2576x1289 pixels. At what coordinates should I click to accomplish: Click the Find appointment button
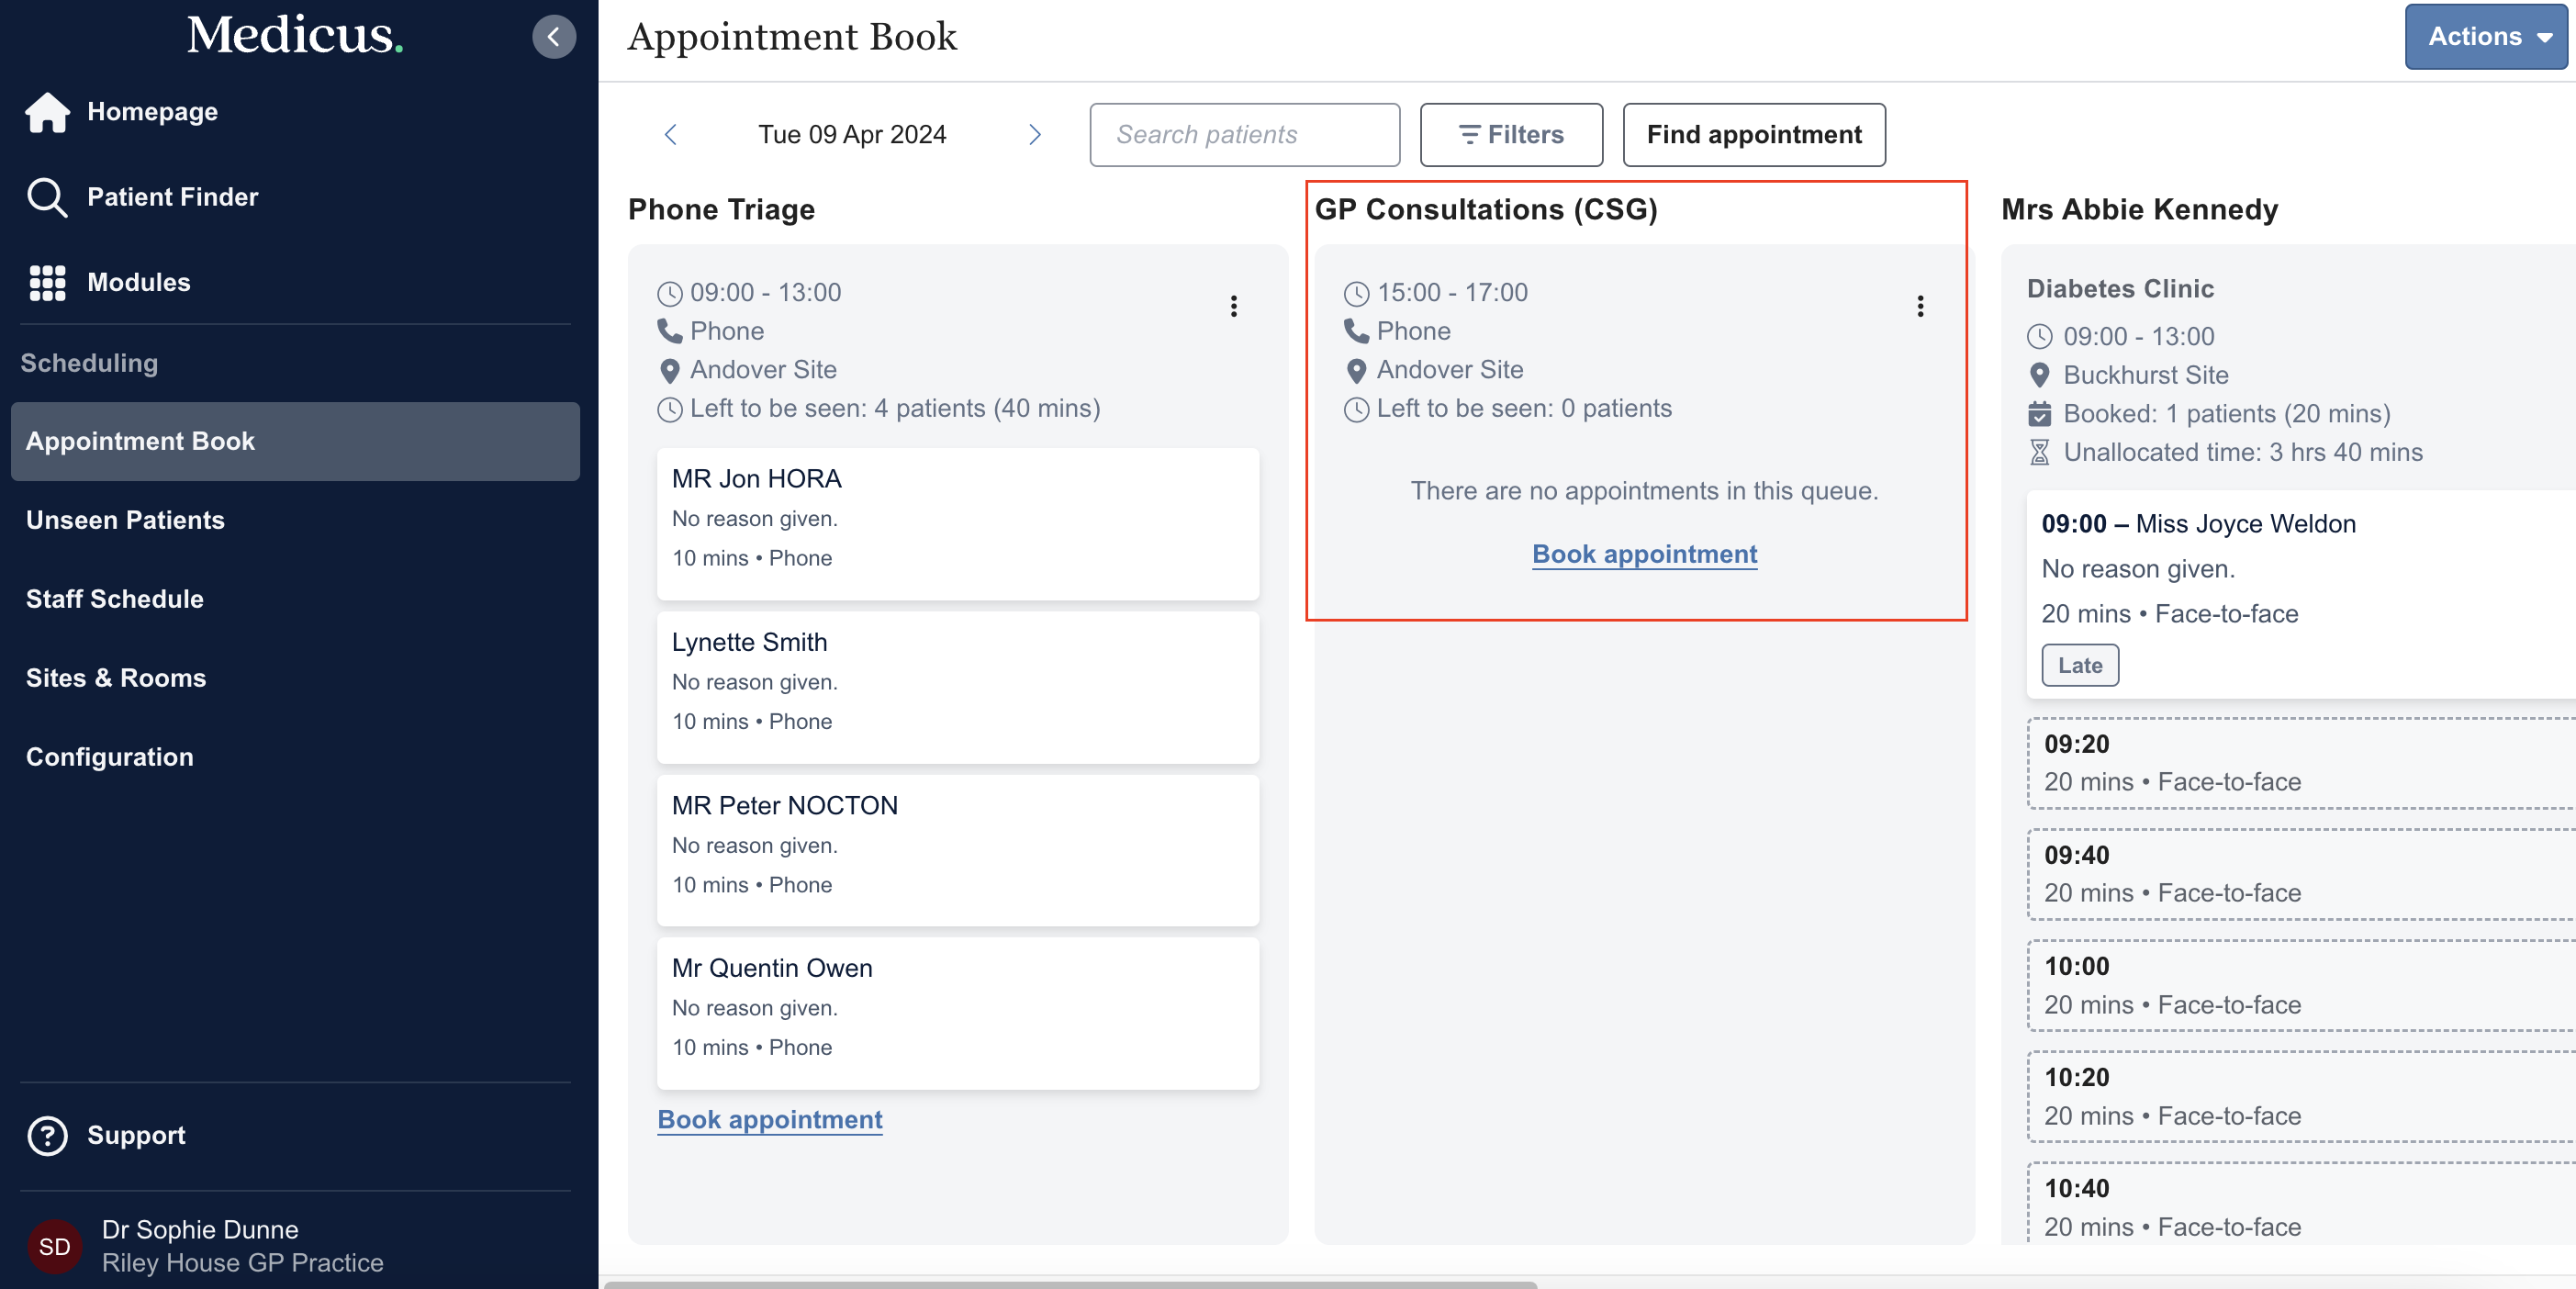tap(1753, 135)
